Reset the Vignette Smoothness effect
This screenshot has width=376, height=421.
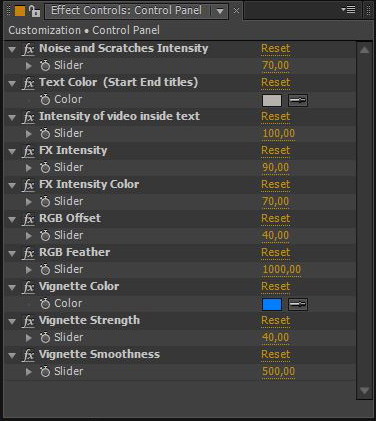[x=276, y=354]
